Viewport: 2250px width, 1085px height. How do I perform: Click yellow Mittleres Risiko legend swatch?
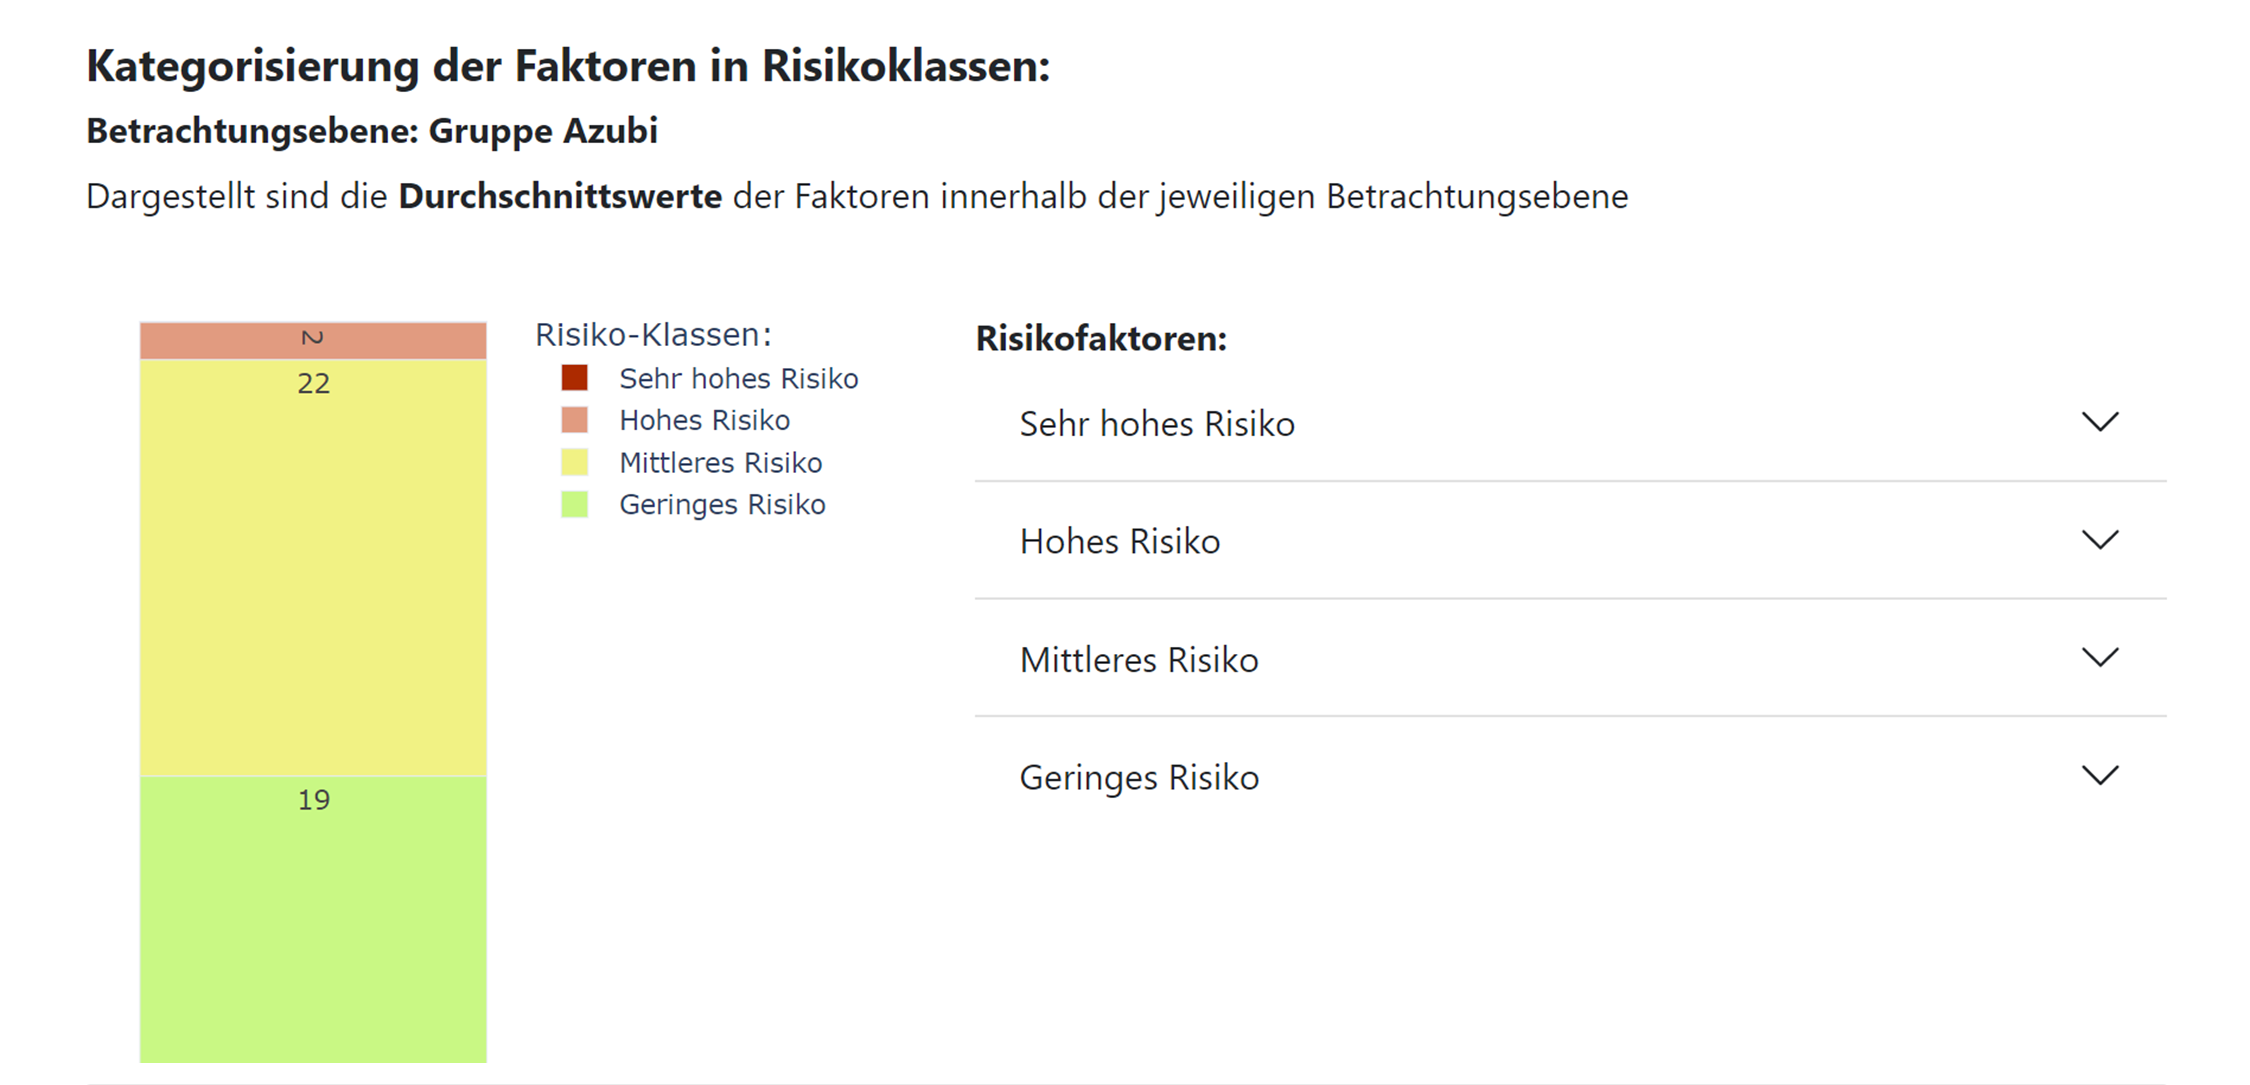(574, 462)
